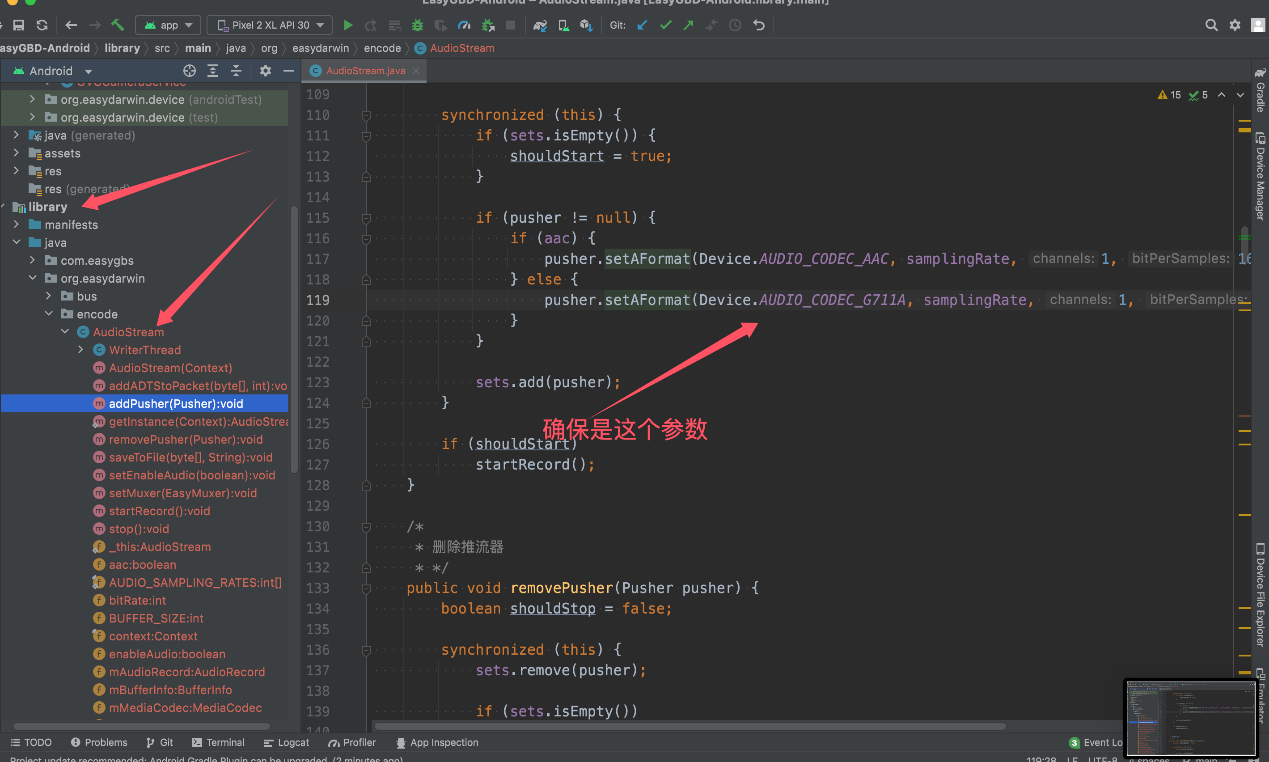Screen dimensions: 1269x762
Task: Open the app run configuration dropdown
Action: 168,25
